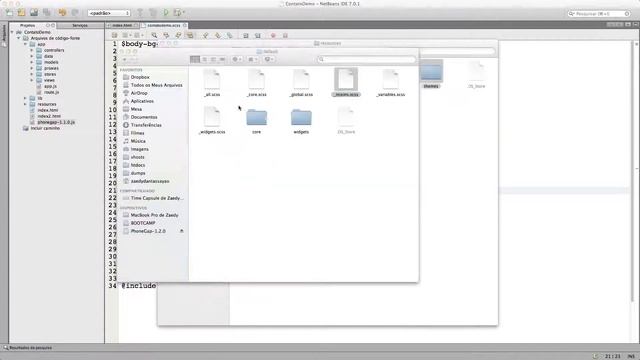The image size is (640, 360).
Task: Eject the PhoneGap-1.2.0 volume
Action: pos(182,231)
